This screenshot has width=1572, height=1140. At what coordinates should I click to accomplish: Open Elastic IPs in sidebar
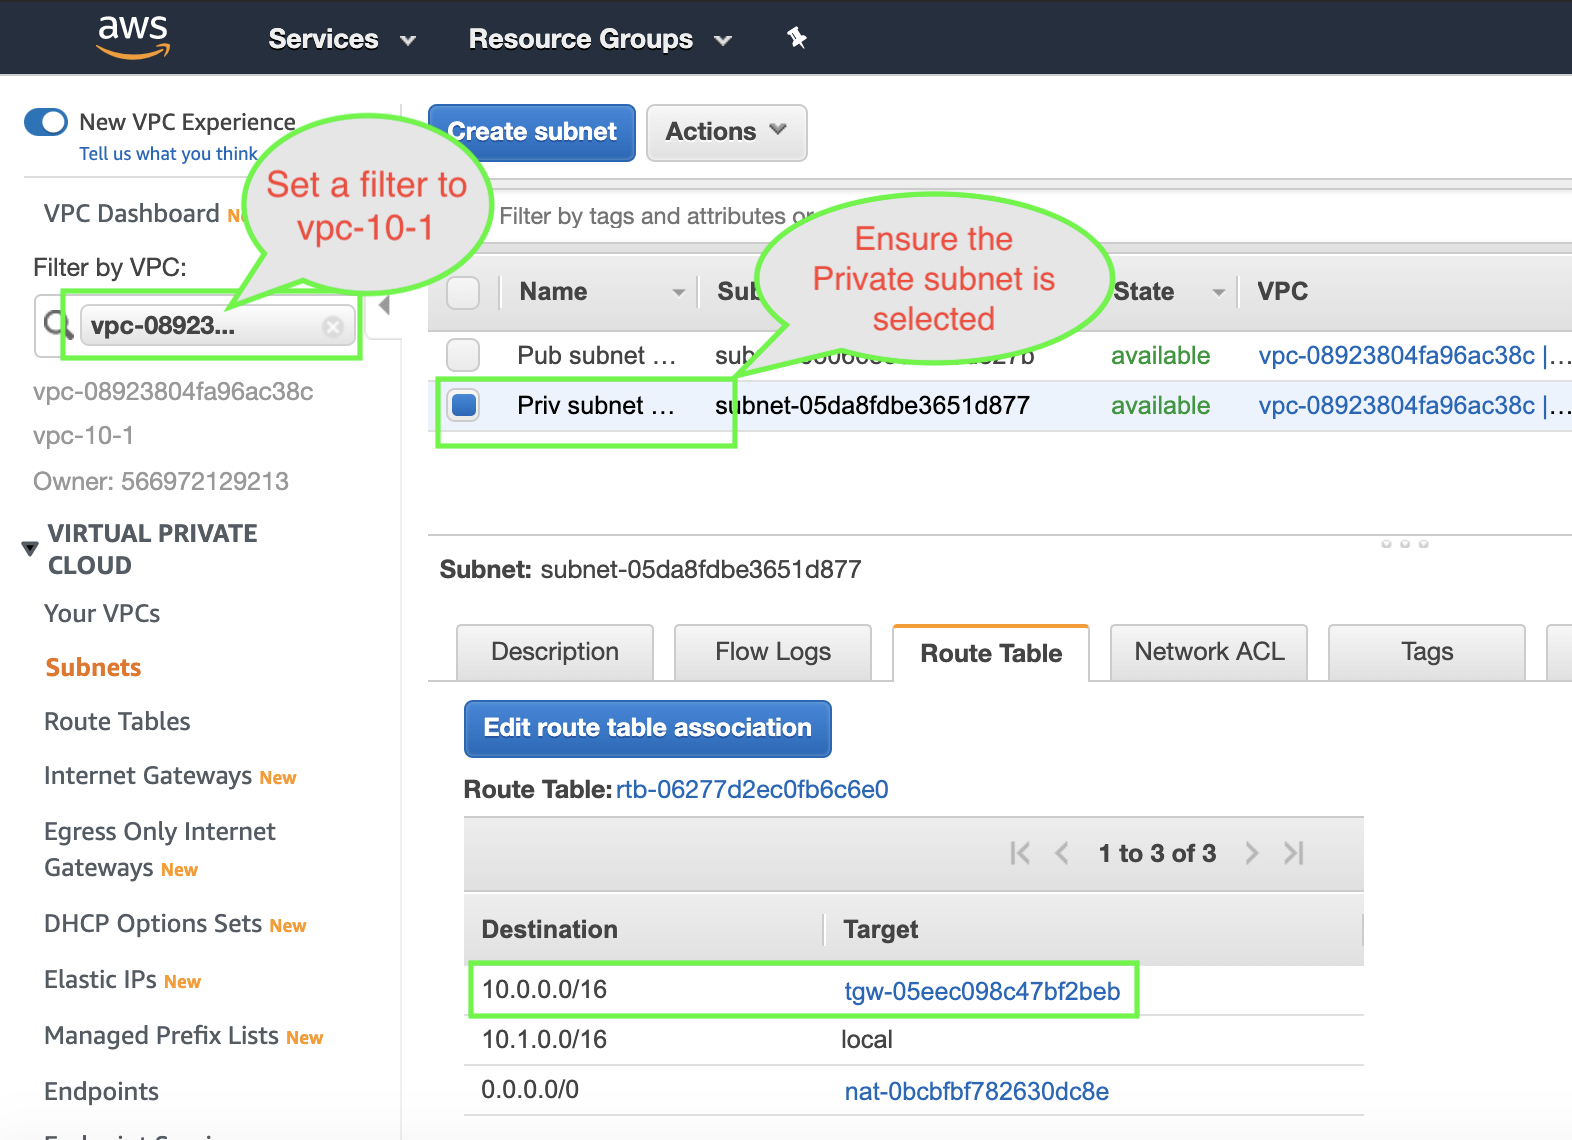100,980
